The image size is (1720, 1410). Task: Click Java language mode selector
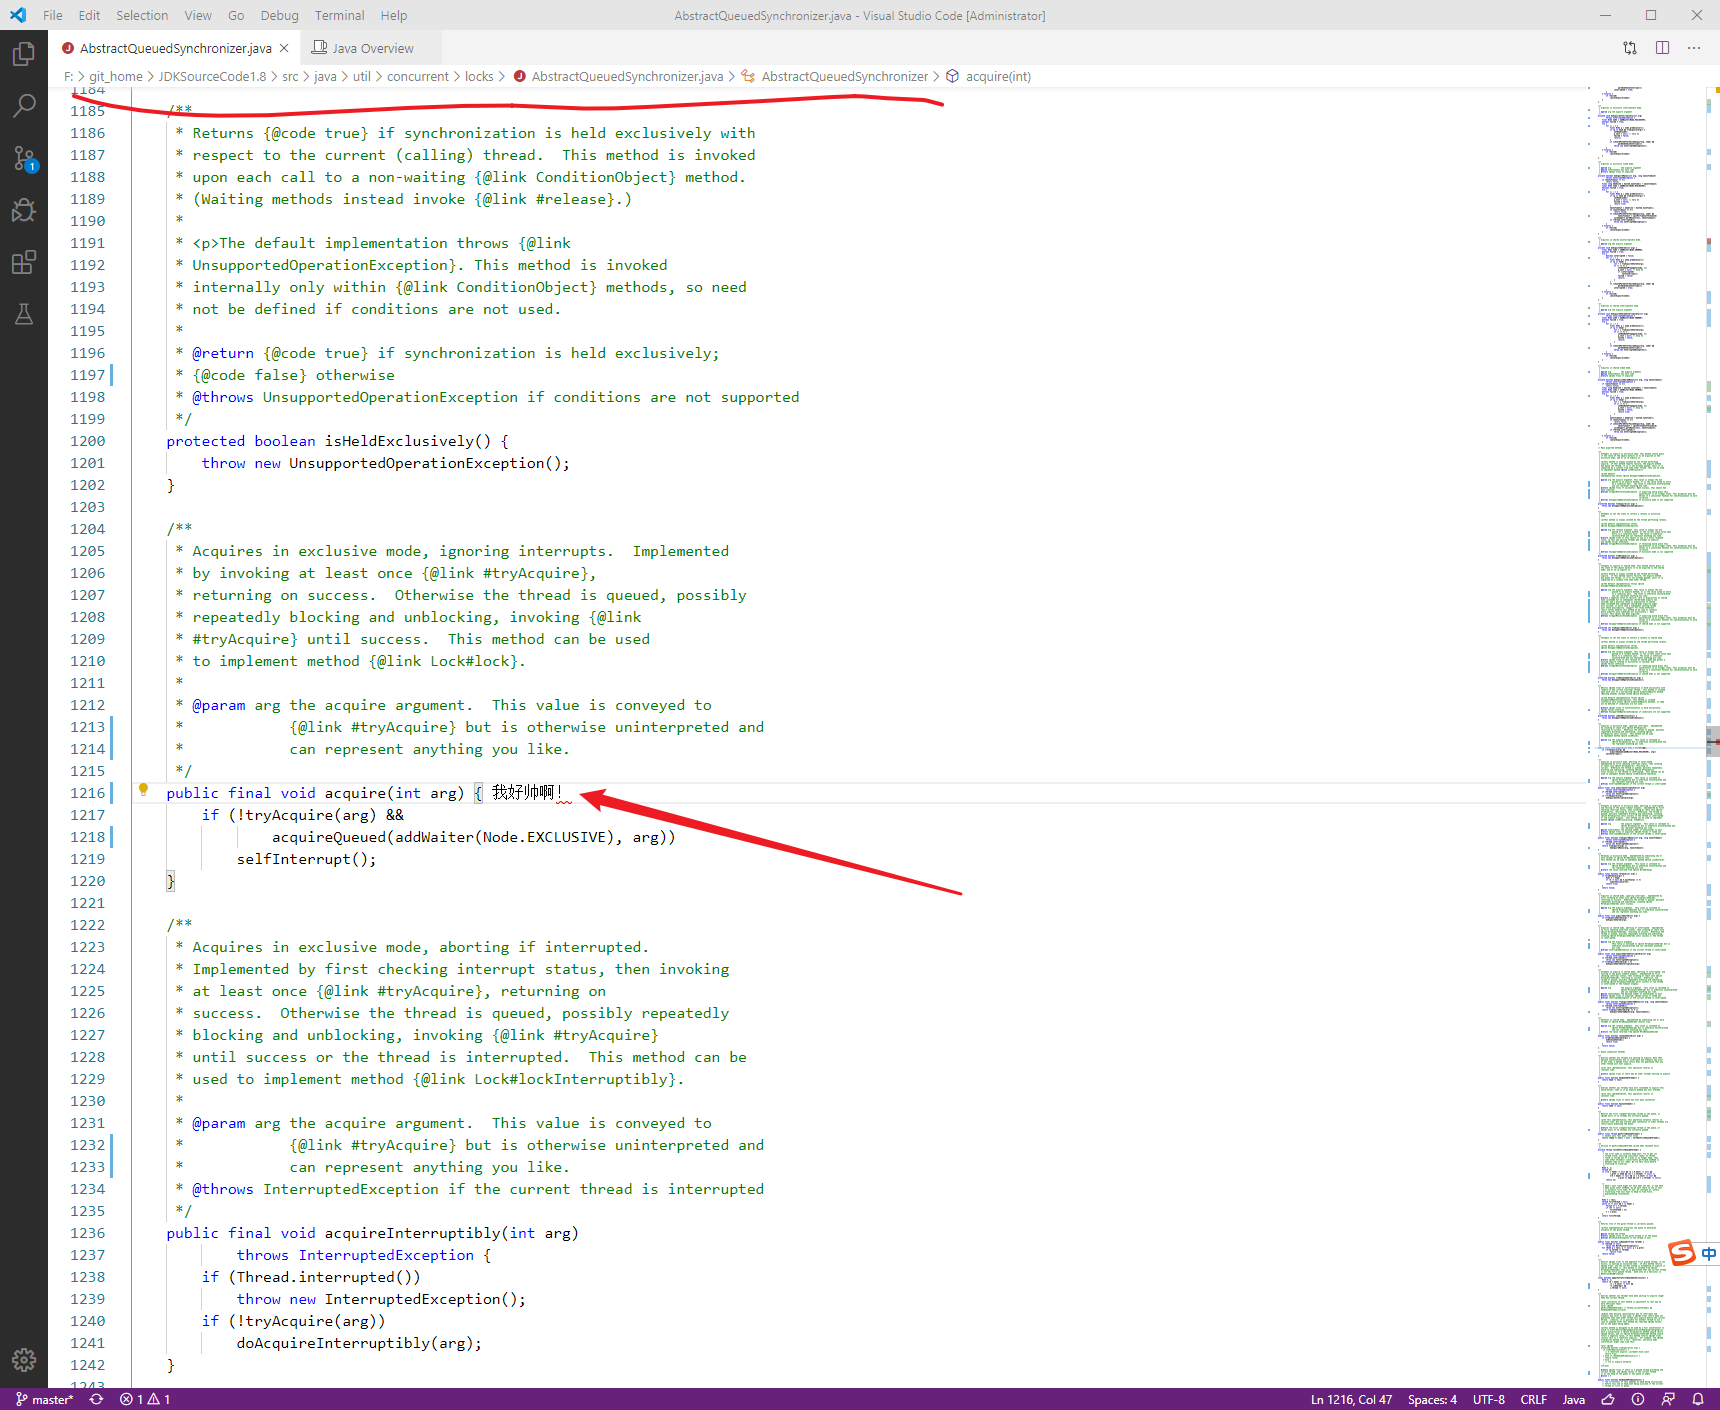pyautogui.click(x=1574, y=1399)
